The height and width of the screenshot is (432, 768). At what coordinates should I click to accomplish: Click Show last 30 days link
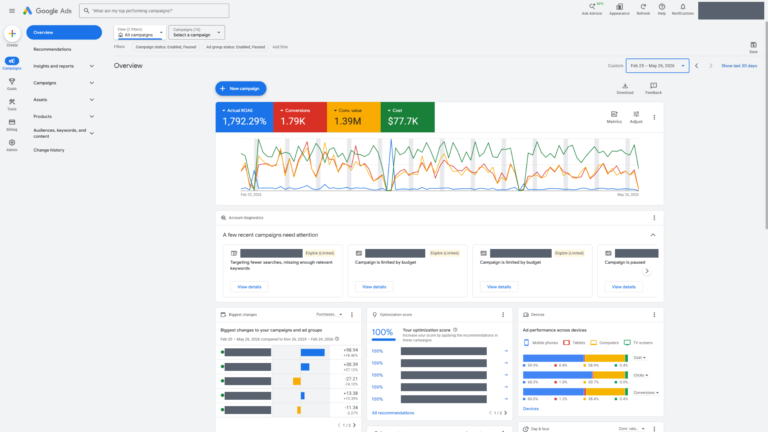coord(739,66)
